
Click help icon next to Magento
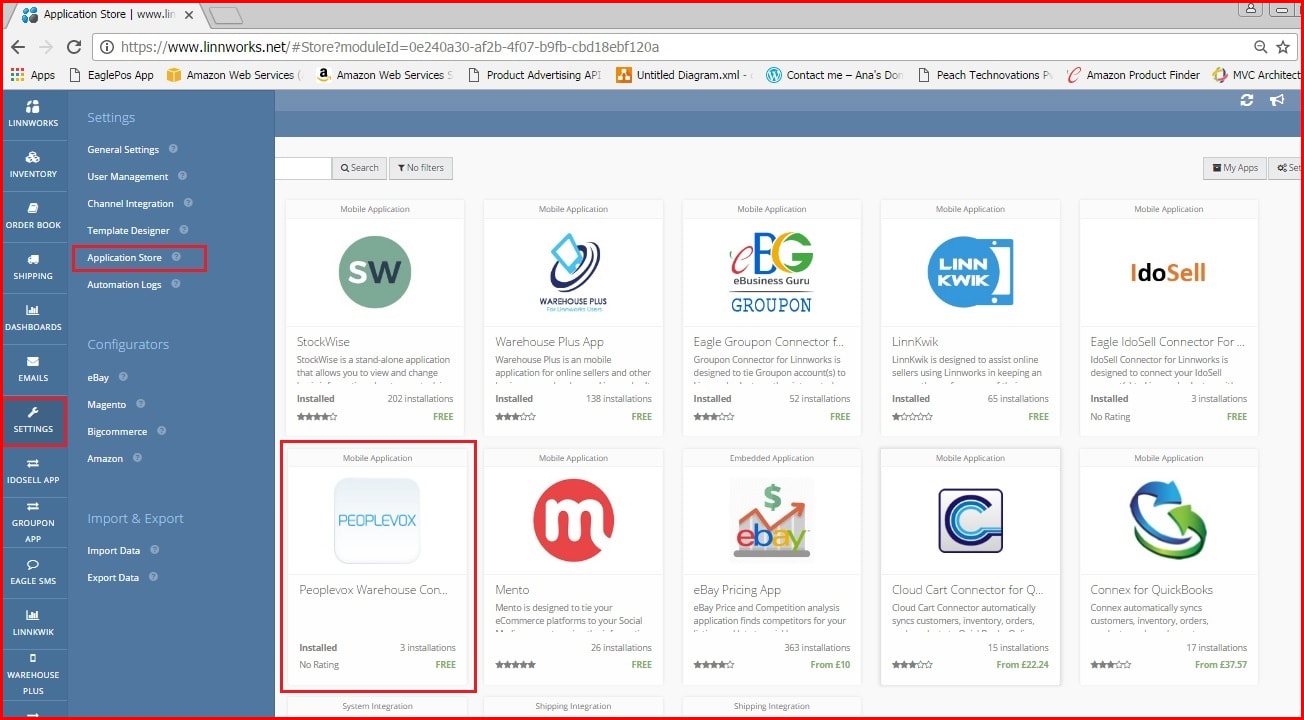[x=140, y=404]
